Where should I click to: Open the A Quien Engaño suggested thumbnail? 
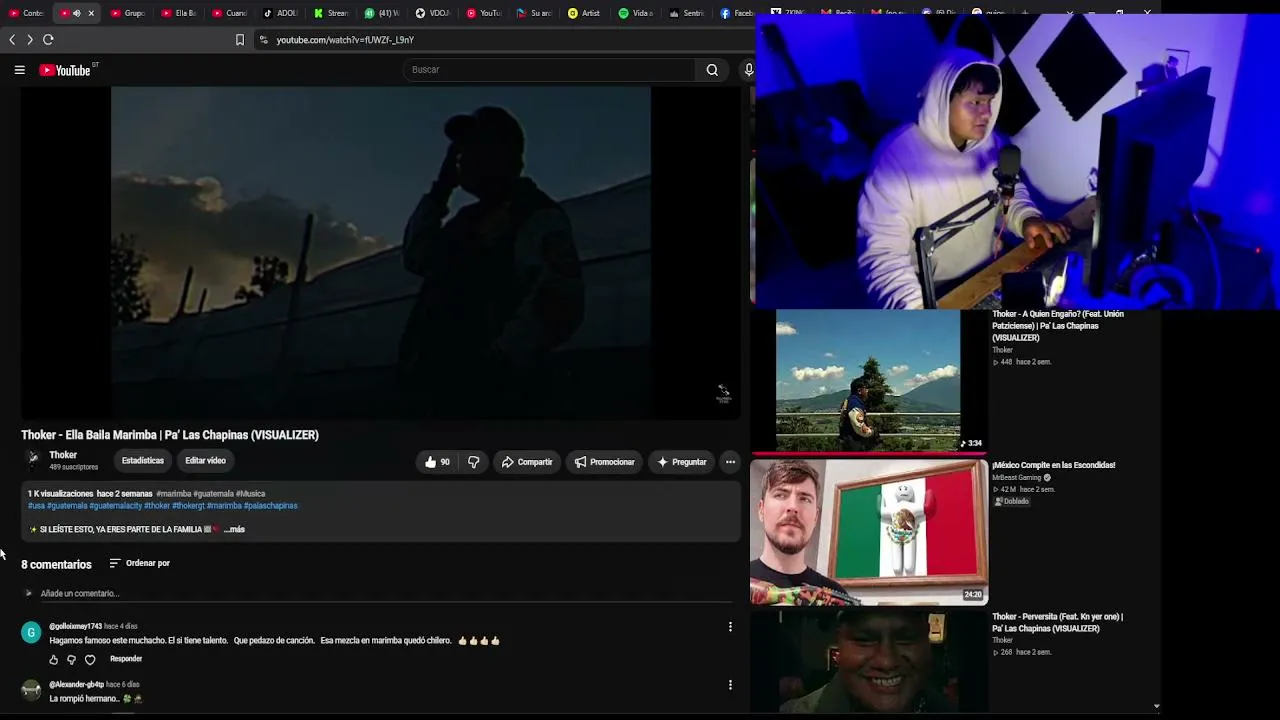pyautogui.click(x=869, y=380)
